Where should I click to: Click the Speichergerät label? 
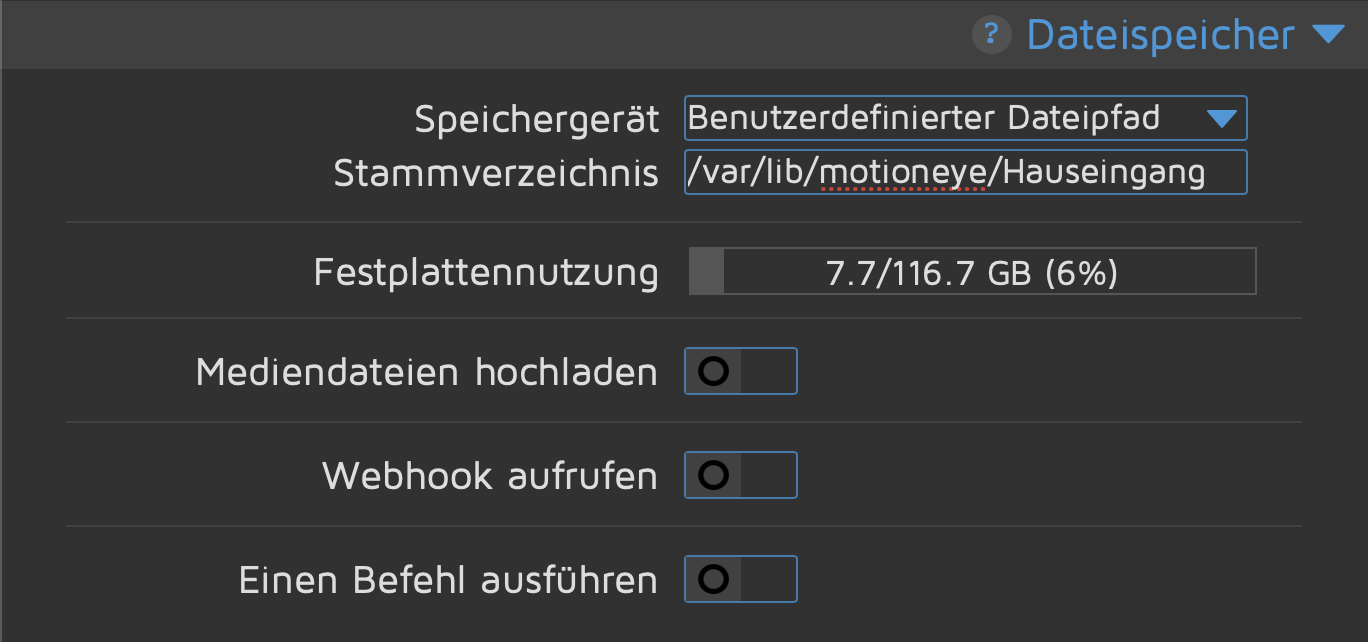click(x=537, y=120)
